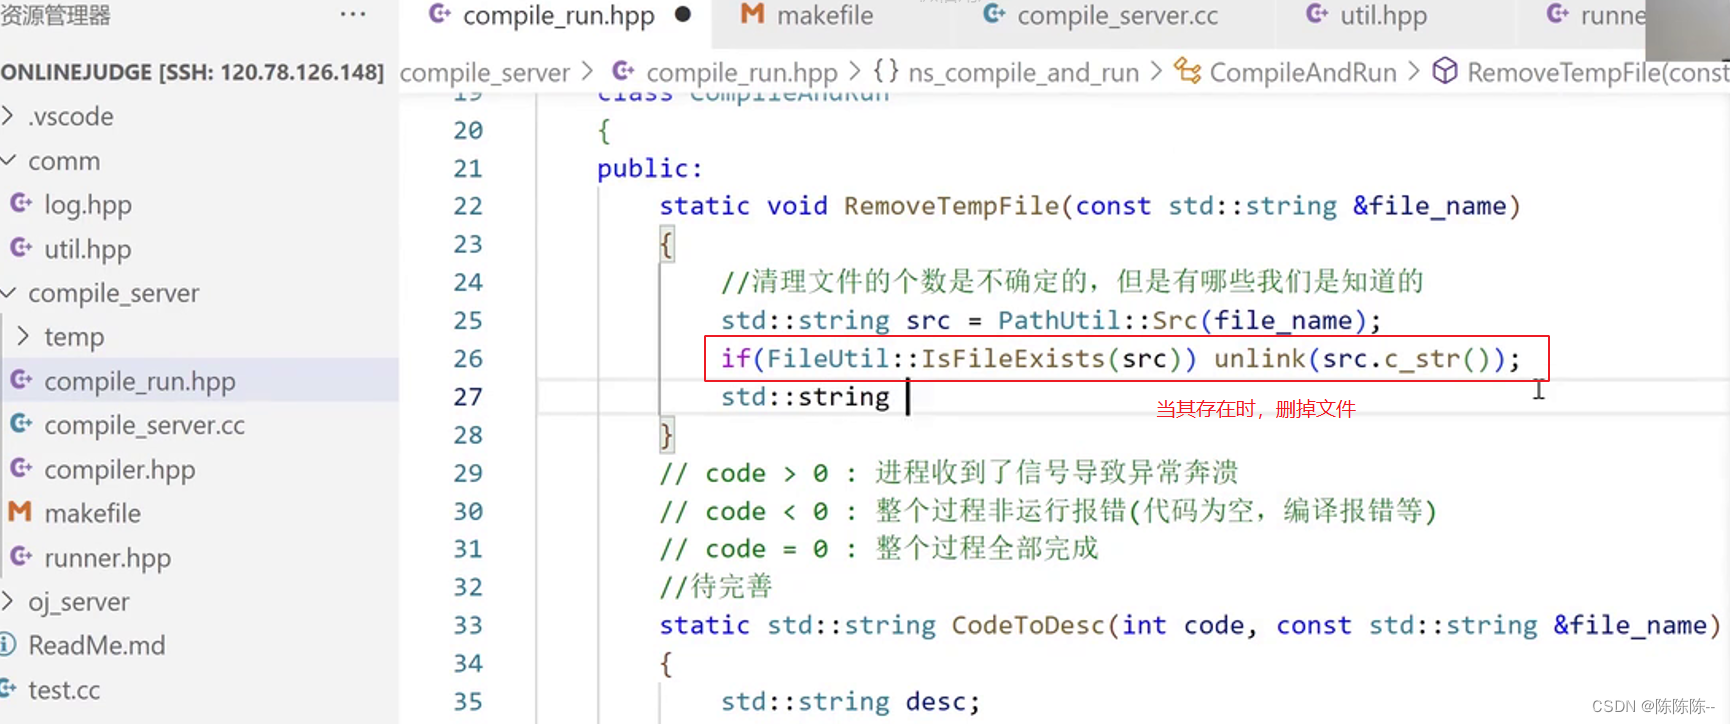Switch to compile_server.cc editor tab
This screenshot has width=1730, height=724.
(x=1117, y=16)
